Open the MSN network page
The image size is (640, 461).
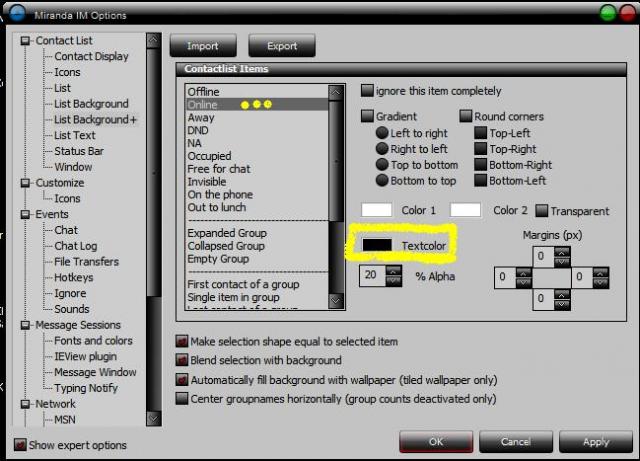(64, 419)
